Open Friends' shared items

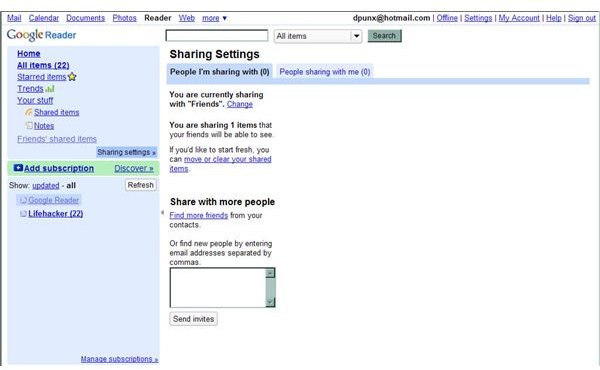click(x=57, y=139)
